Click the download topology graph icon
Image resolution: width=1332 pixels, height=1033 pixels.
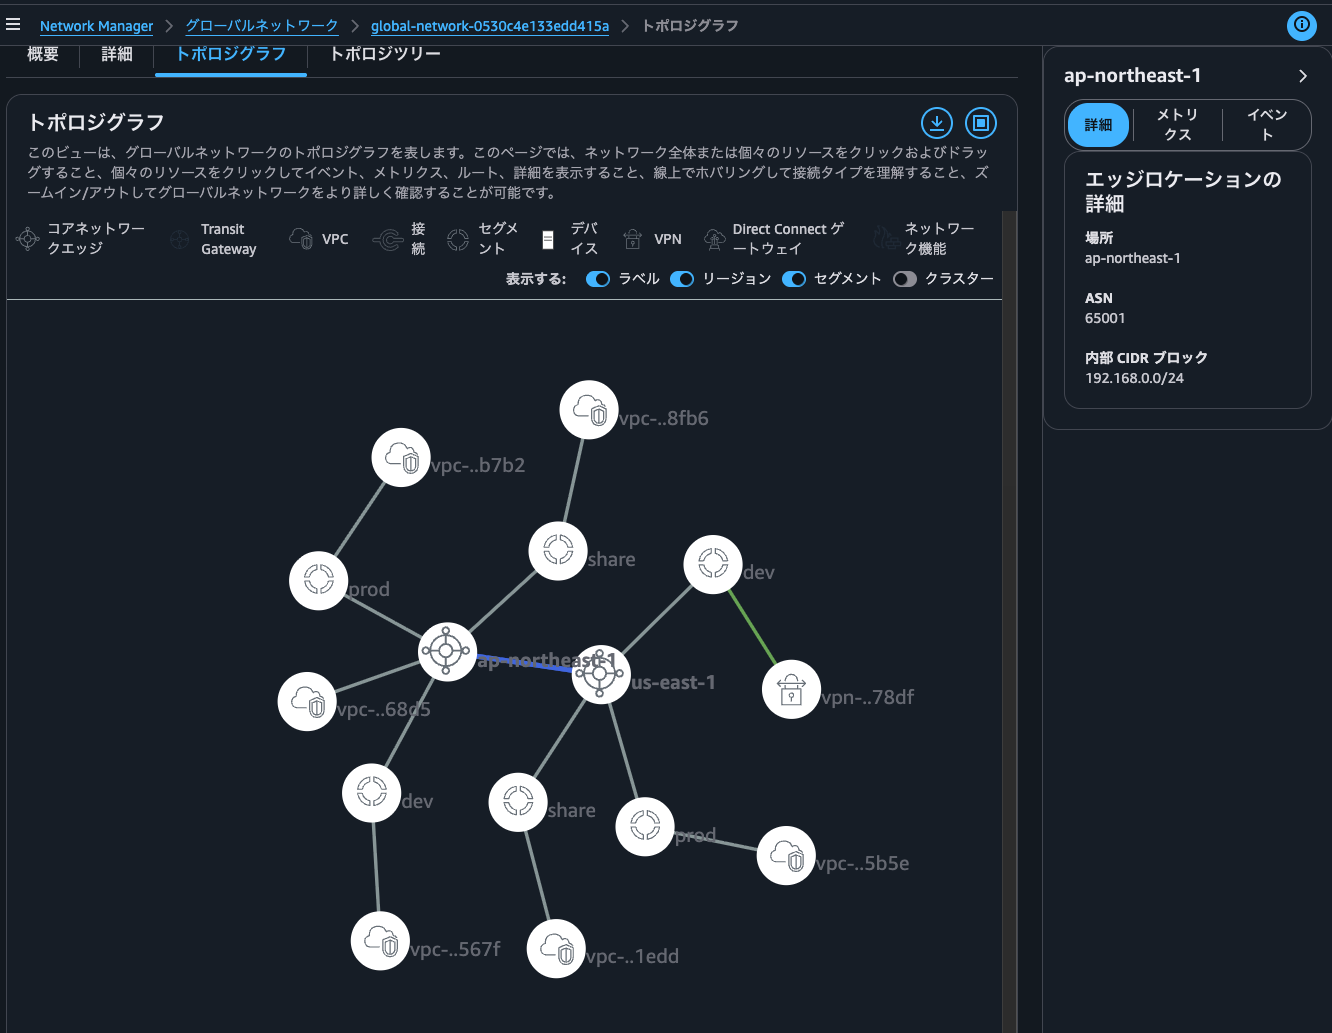[936, 123]
